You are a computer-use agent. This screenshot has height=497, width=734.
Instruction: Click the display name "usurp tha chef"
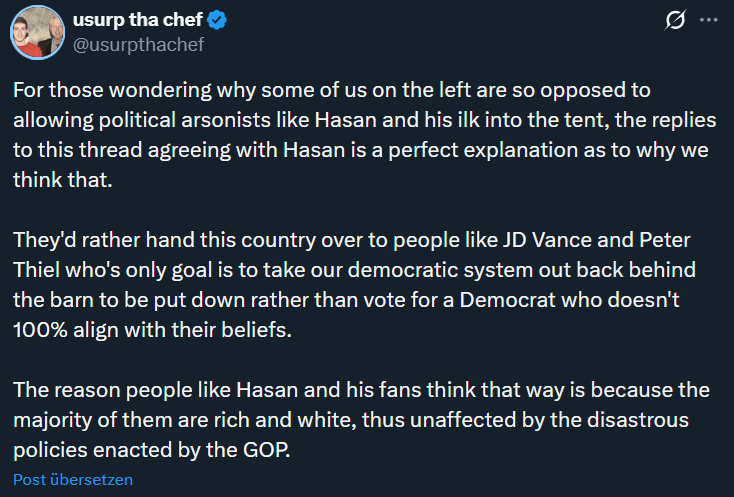point(154,19)
